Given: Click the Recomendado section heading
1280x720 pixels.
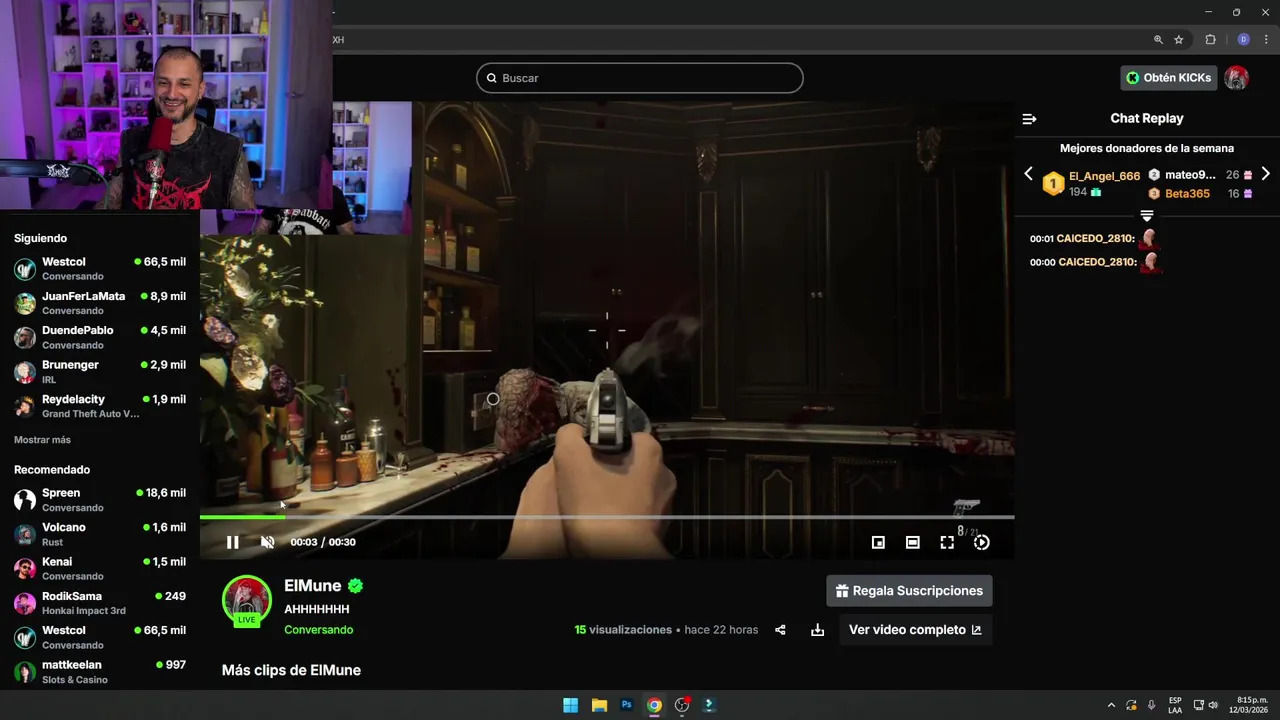Looking at the screenshot, I should tap(52, 470).
